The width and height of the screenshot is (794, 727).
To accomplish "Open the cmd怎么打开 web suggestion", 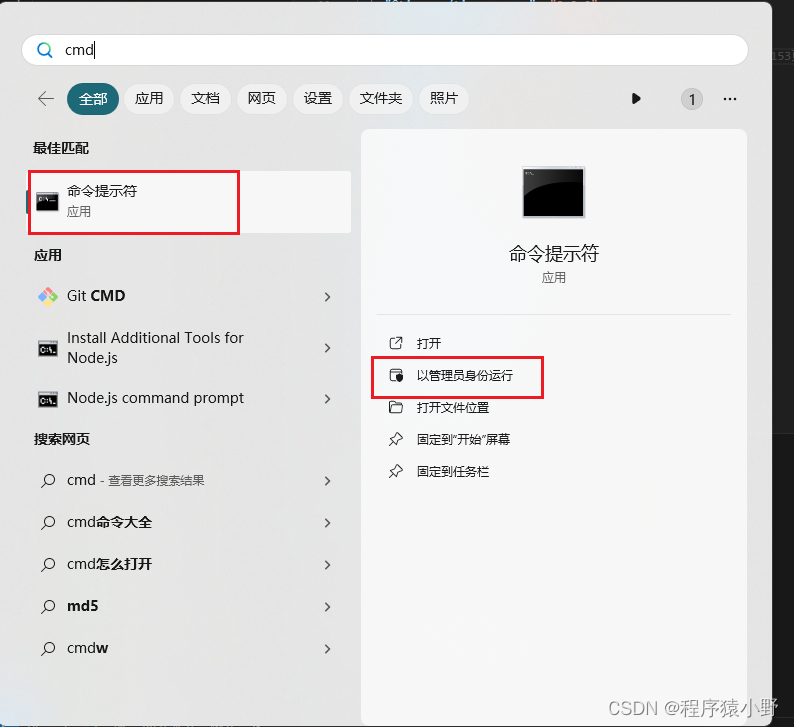I will click(x=110, y=564).
